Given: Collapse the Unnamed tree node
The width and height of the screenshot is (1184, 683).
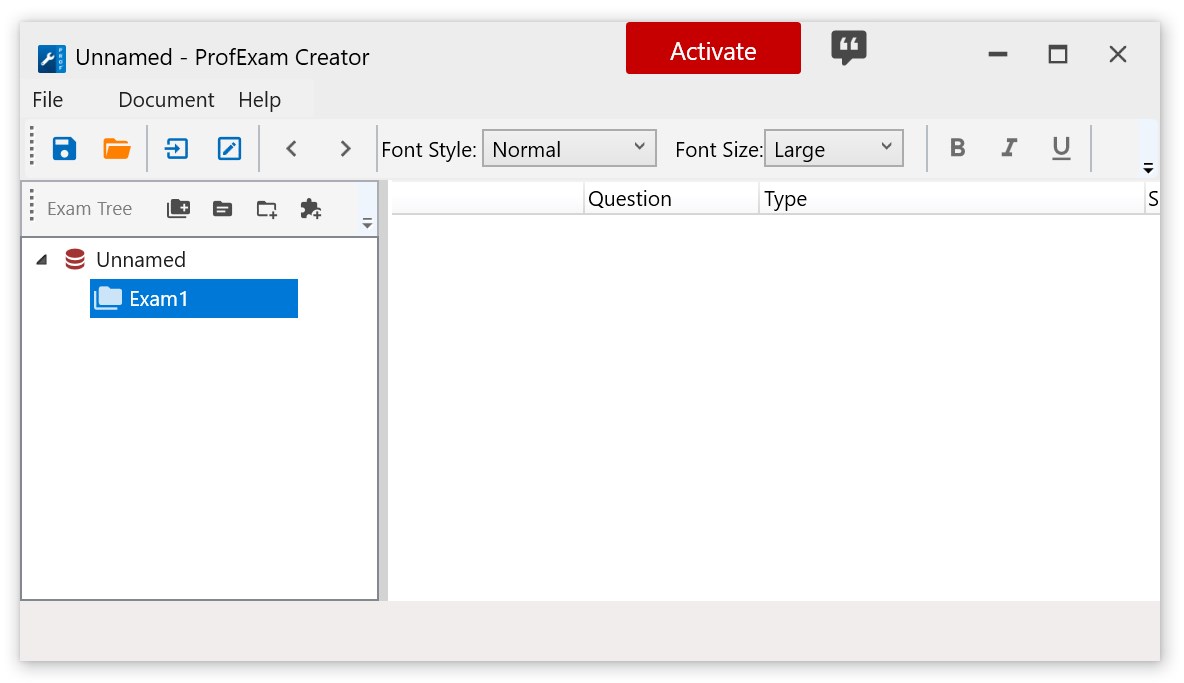Looking at the screenshot, I should [41, 260].
